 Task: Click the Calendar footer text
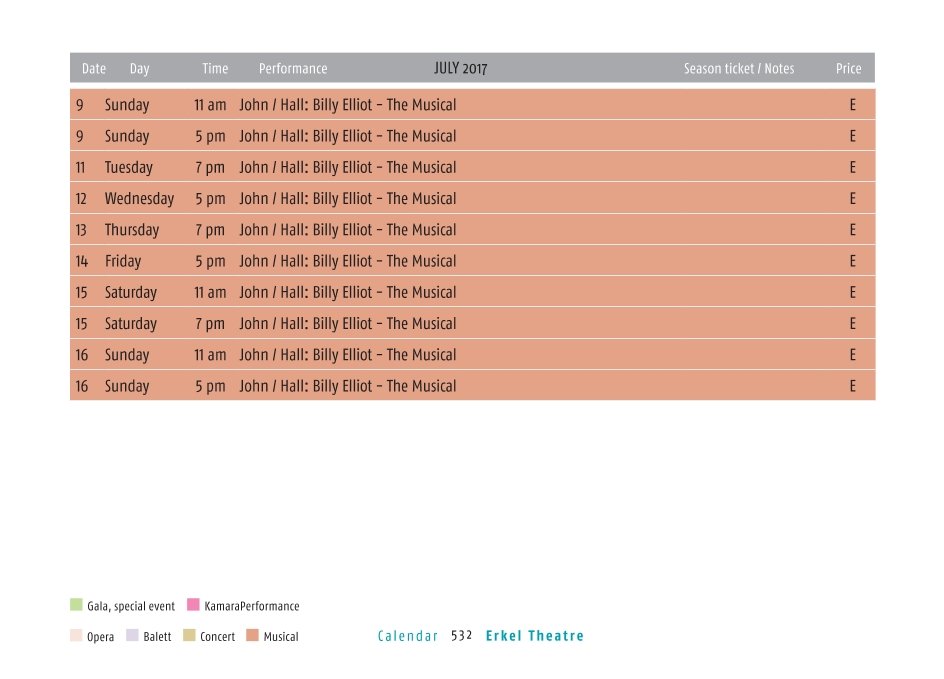tap(408, 636)
